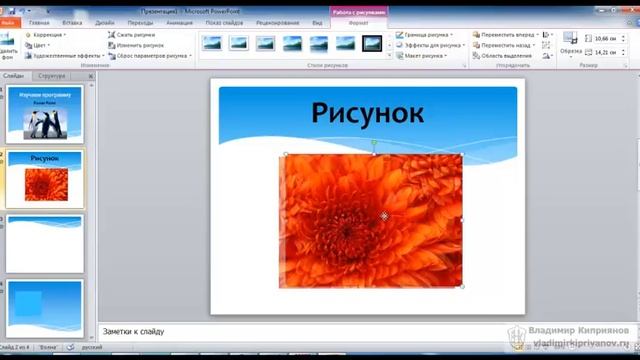Open the Коррекция dropdown

[x=45, y=35]
